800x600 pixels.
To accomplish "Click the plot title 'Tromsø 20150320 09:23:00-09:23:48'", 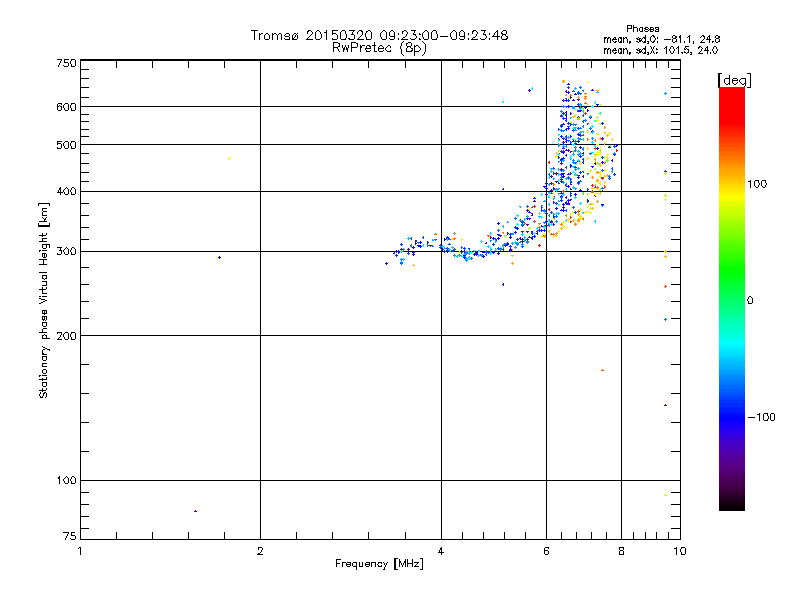I will [379, 35].
